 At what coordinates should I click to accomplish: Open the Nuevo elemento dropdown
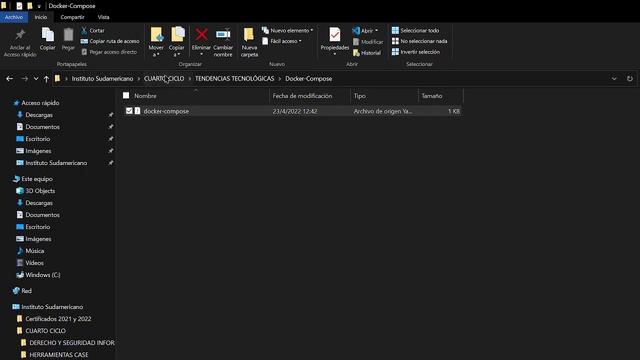[x=288, y=31]
